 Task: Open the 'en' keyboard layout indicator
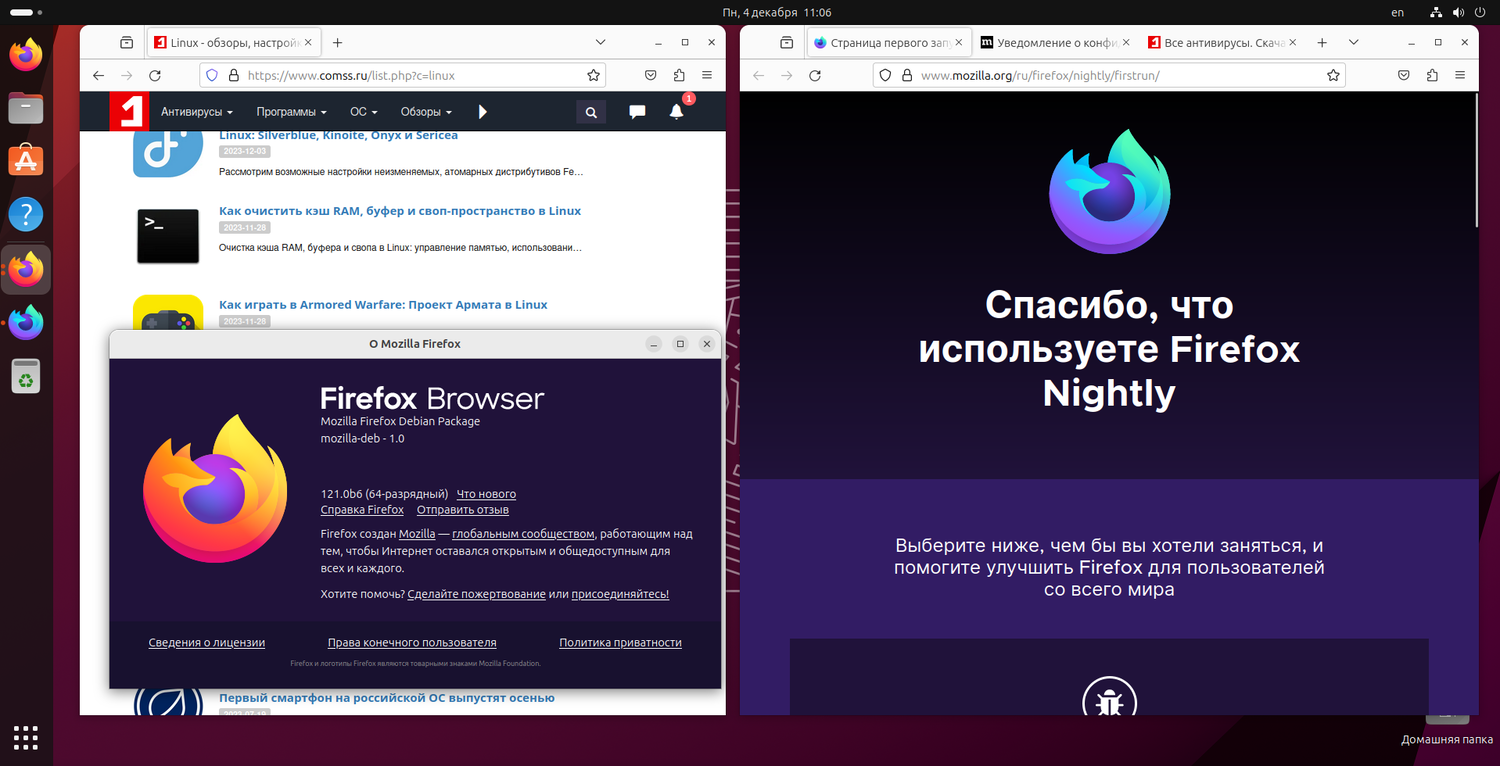(x=1398, y=13)
